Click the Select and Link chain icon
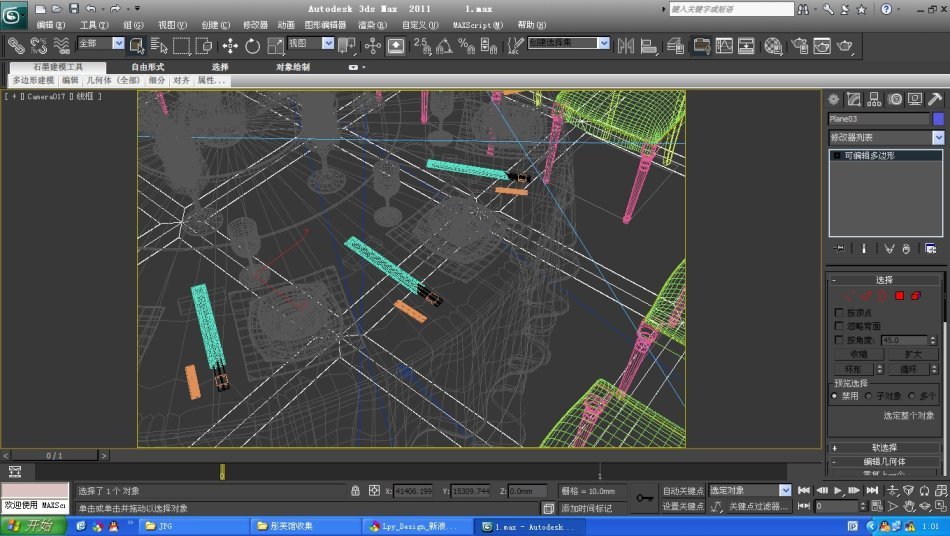 (16, 45)
